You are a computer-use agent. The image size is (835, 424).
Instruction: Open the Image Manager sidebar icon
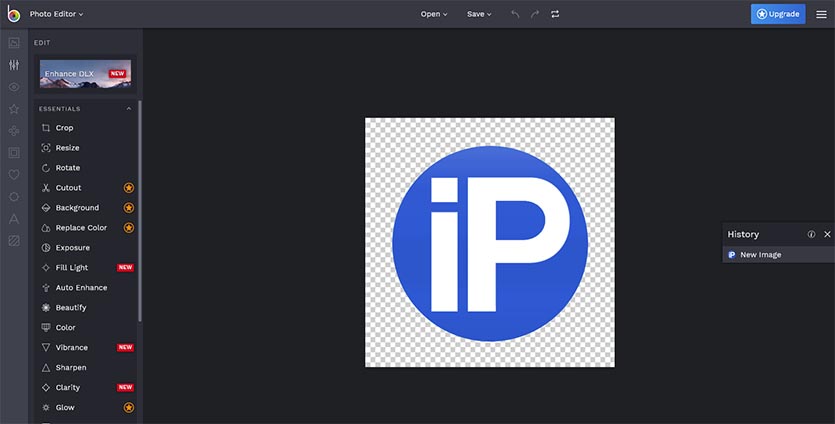pyautogui.click(x=14, y=43)
